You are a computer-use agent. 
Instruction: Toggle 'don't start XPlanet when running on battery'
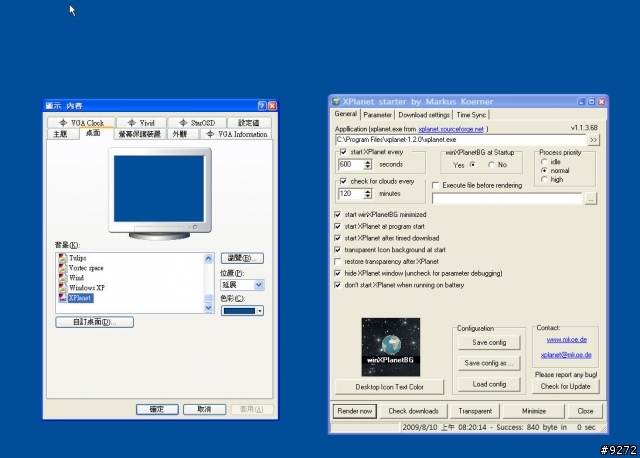[338, 285]
